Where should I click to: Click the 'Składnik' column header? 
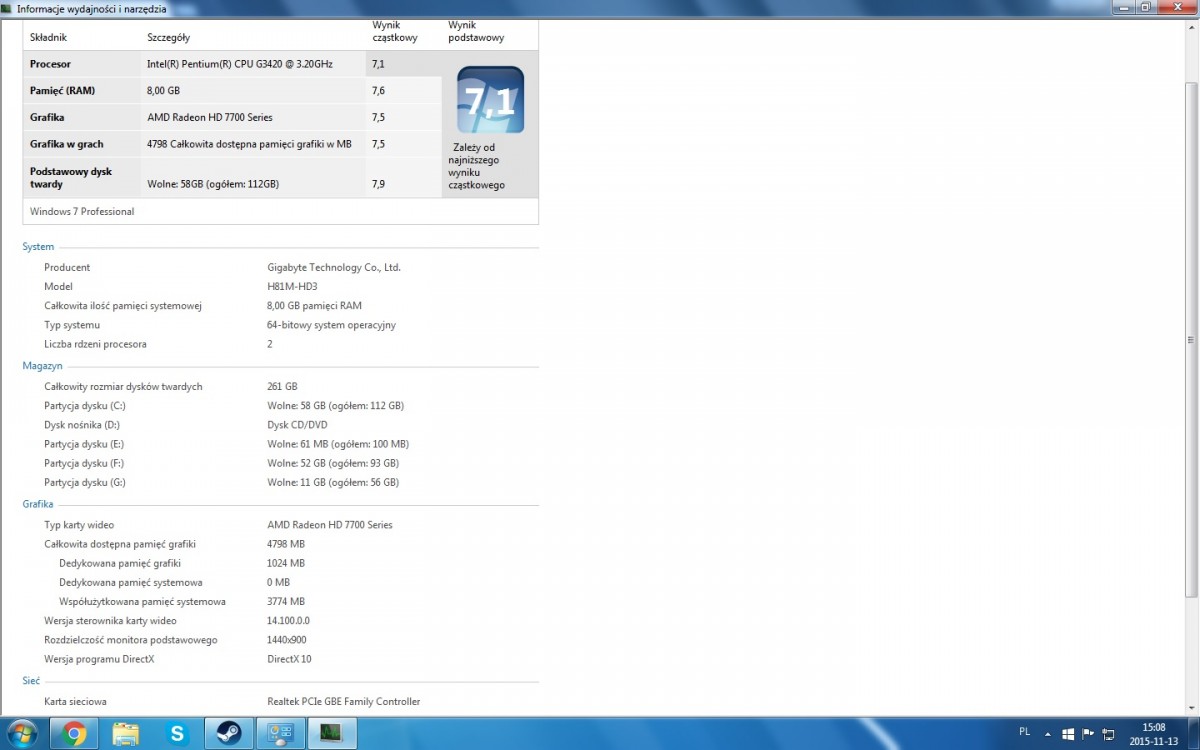(48, 37)
